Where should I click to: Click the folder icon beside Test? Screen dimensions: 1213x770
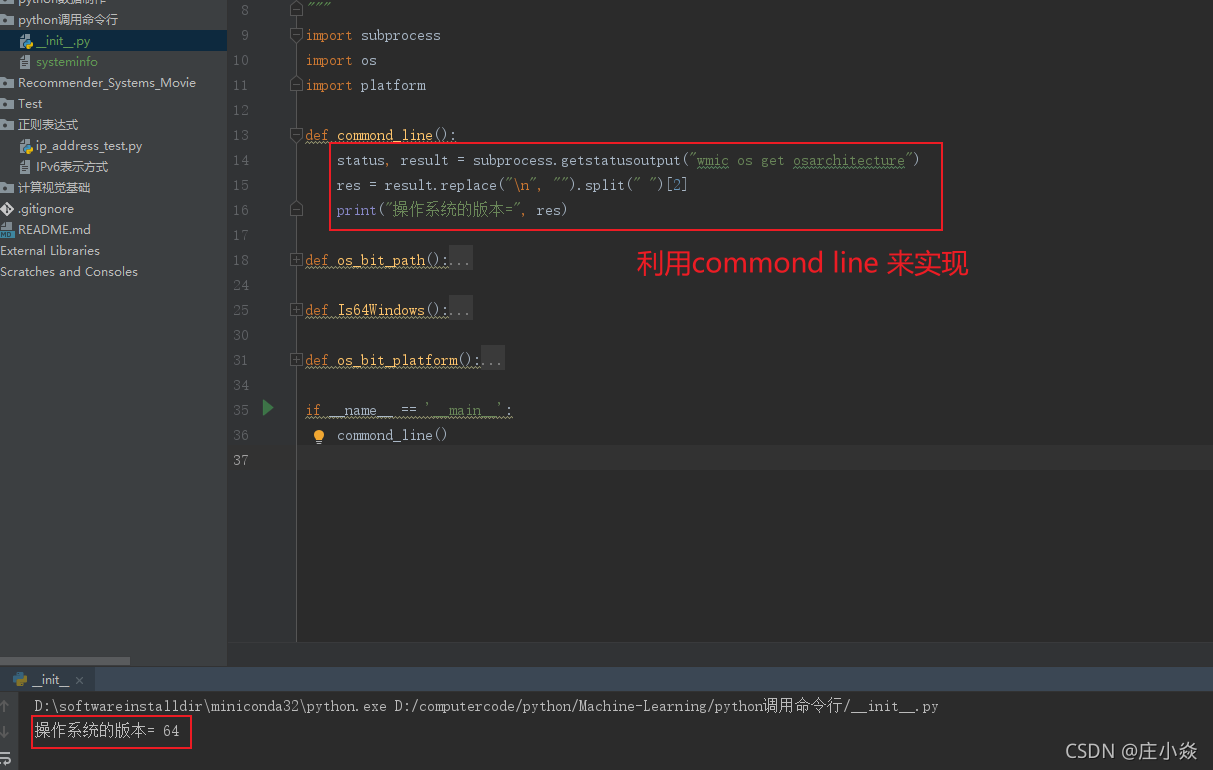coord(7,104)
